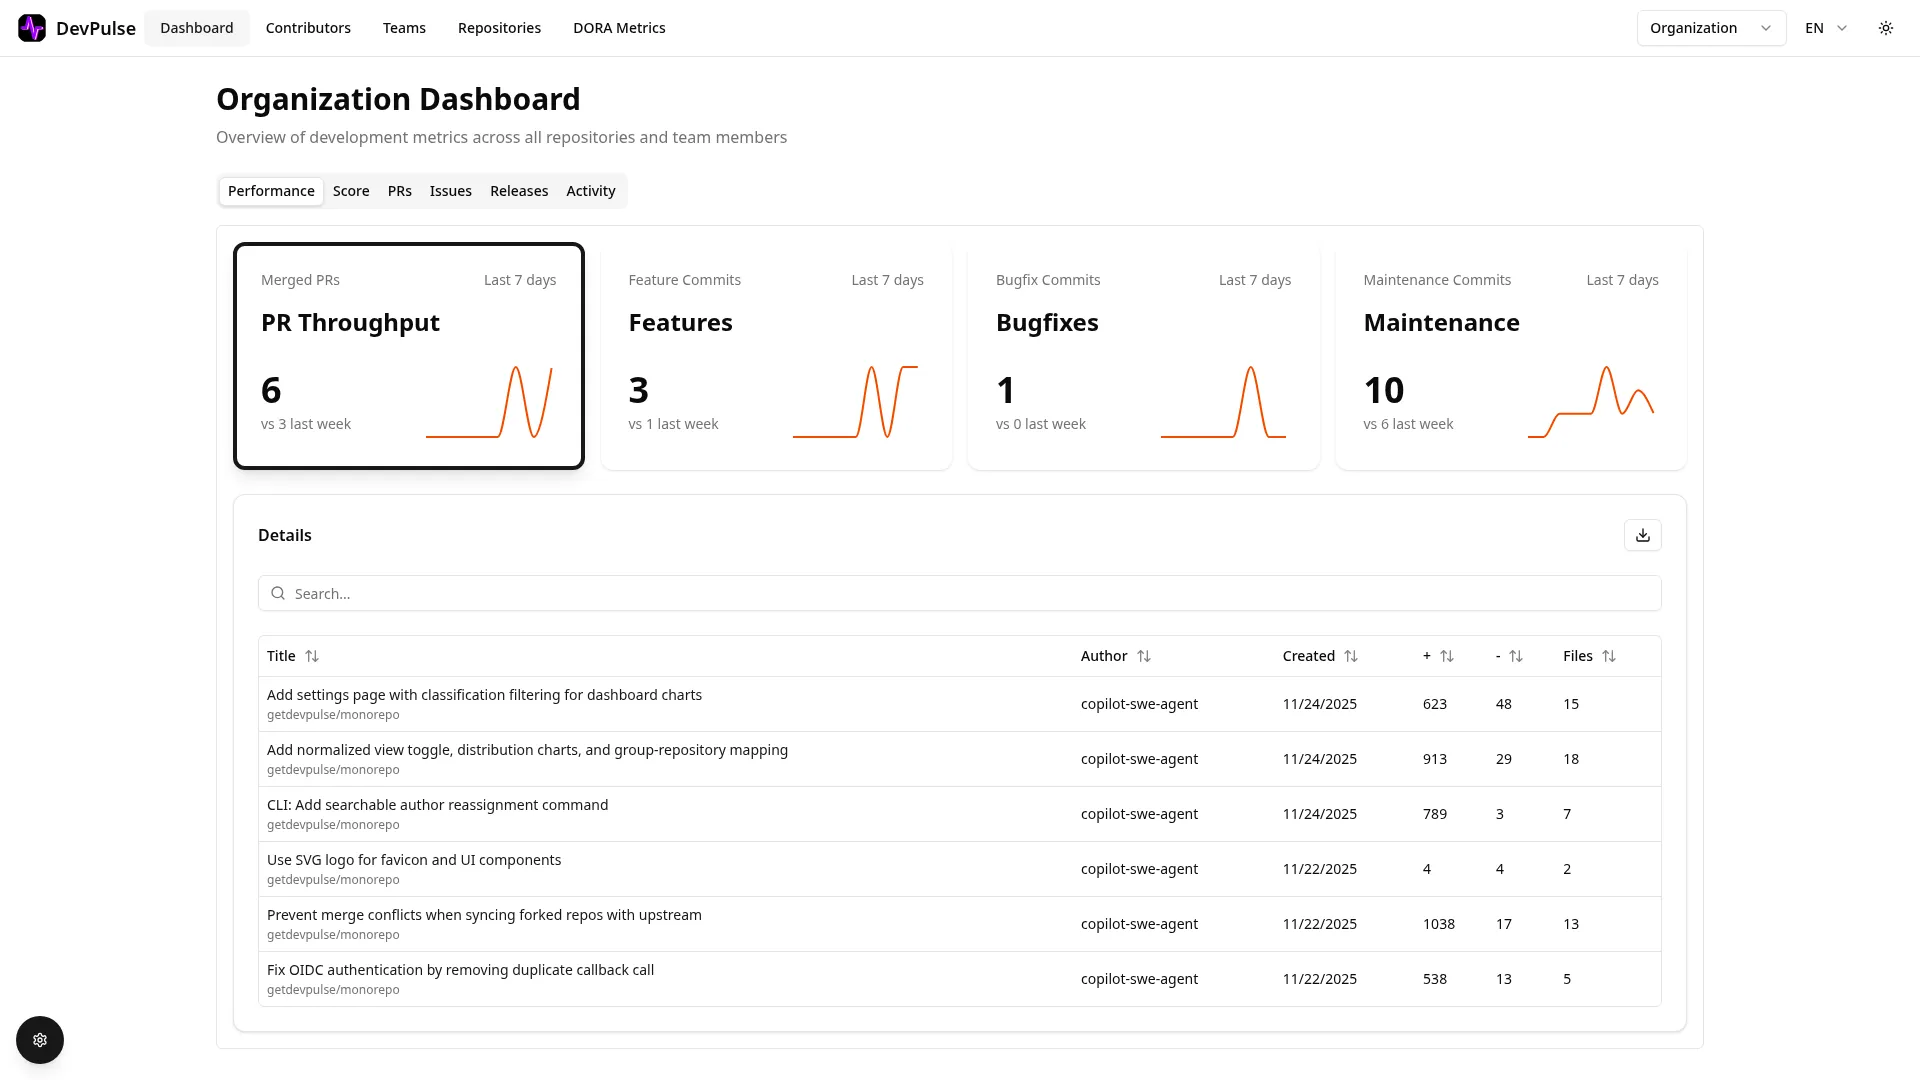Open settings via the floating gear button
Image resolution: width=1920 pixels, height=1080 pixels.
pos(40,1040)
